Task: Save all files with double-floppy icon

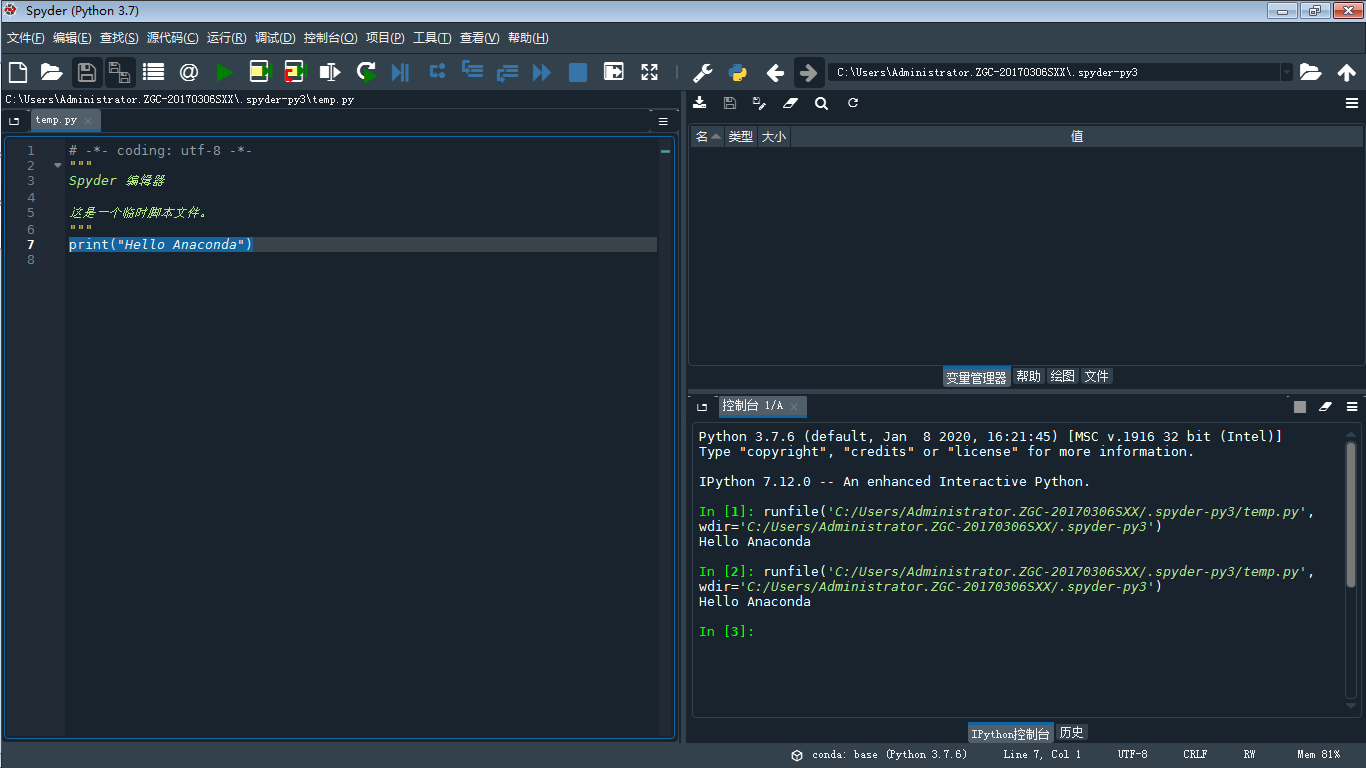Action: 120,72
